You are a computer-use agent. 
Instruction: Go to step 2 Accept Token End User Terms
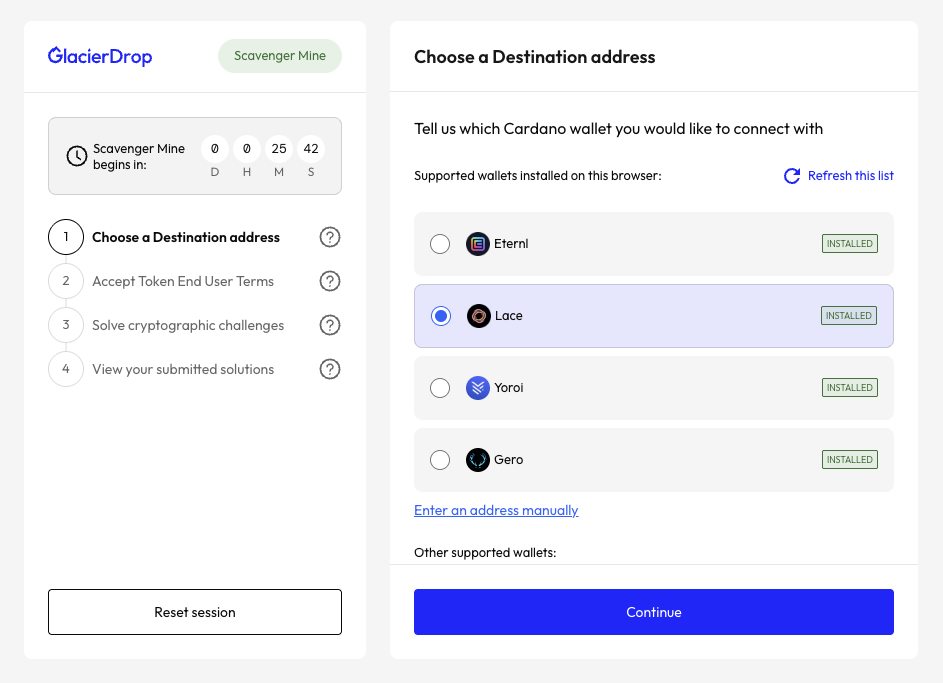pos(182,281)
